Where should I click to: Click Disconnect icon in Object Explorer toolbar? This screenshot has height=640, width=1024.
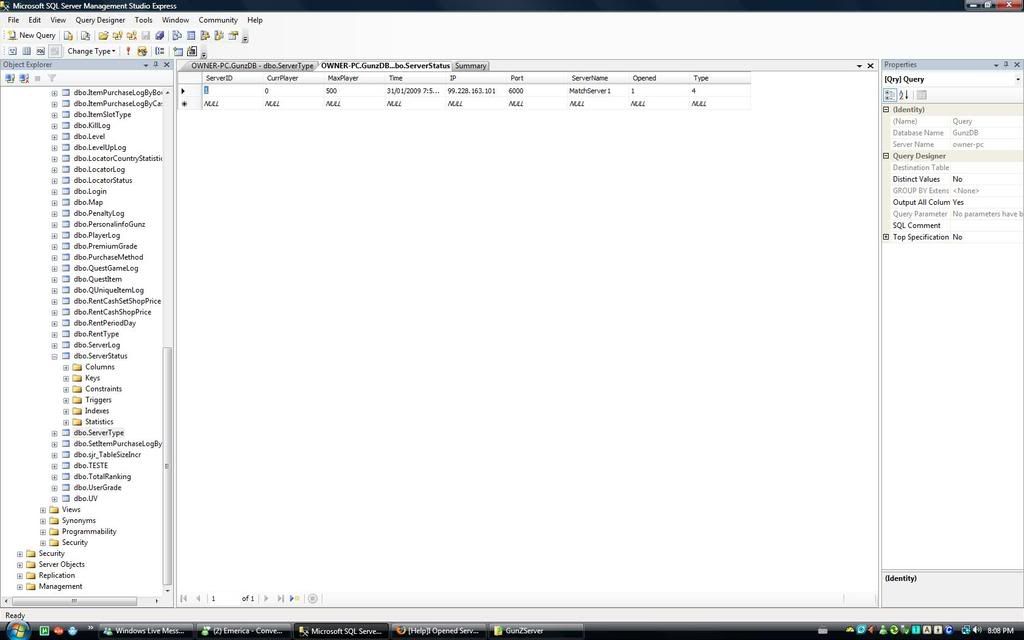pos(24,78)
